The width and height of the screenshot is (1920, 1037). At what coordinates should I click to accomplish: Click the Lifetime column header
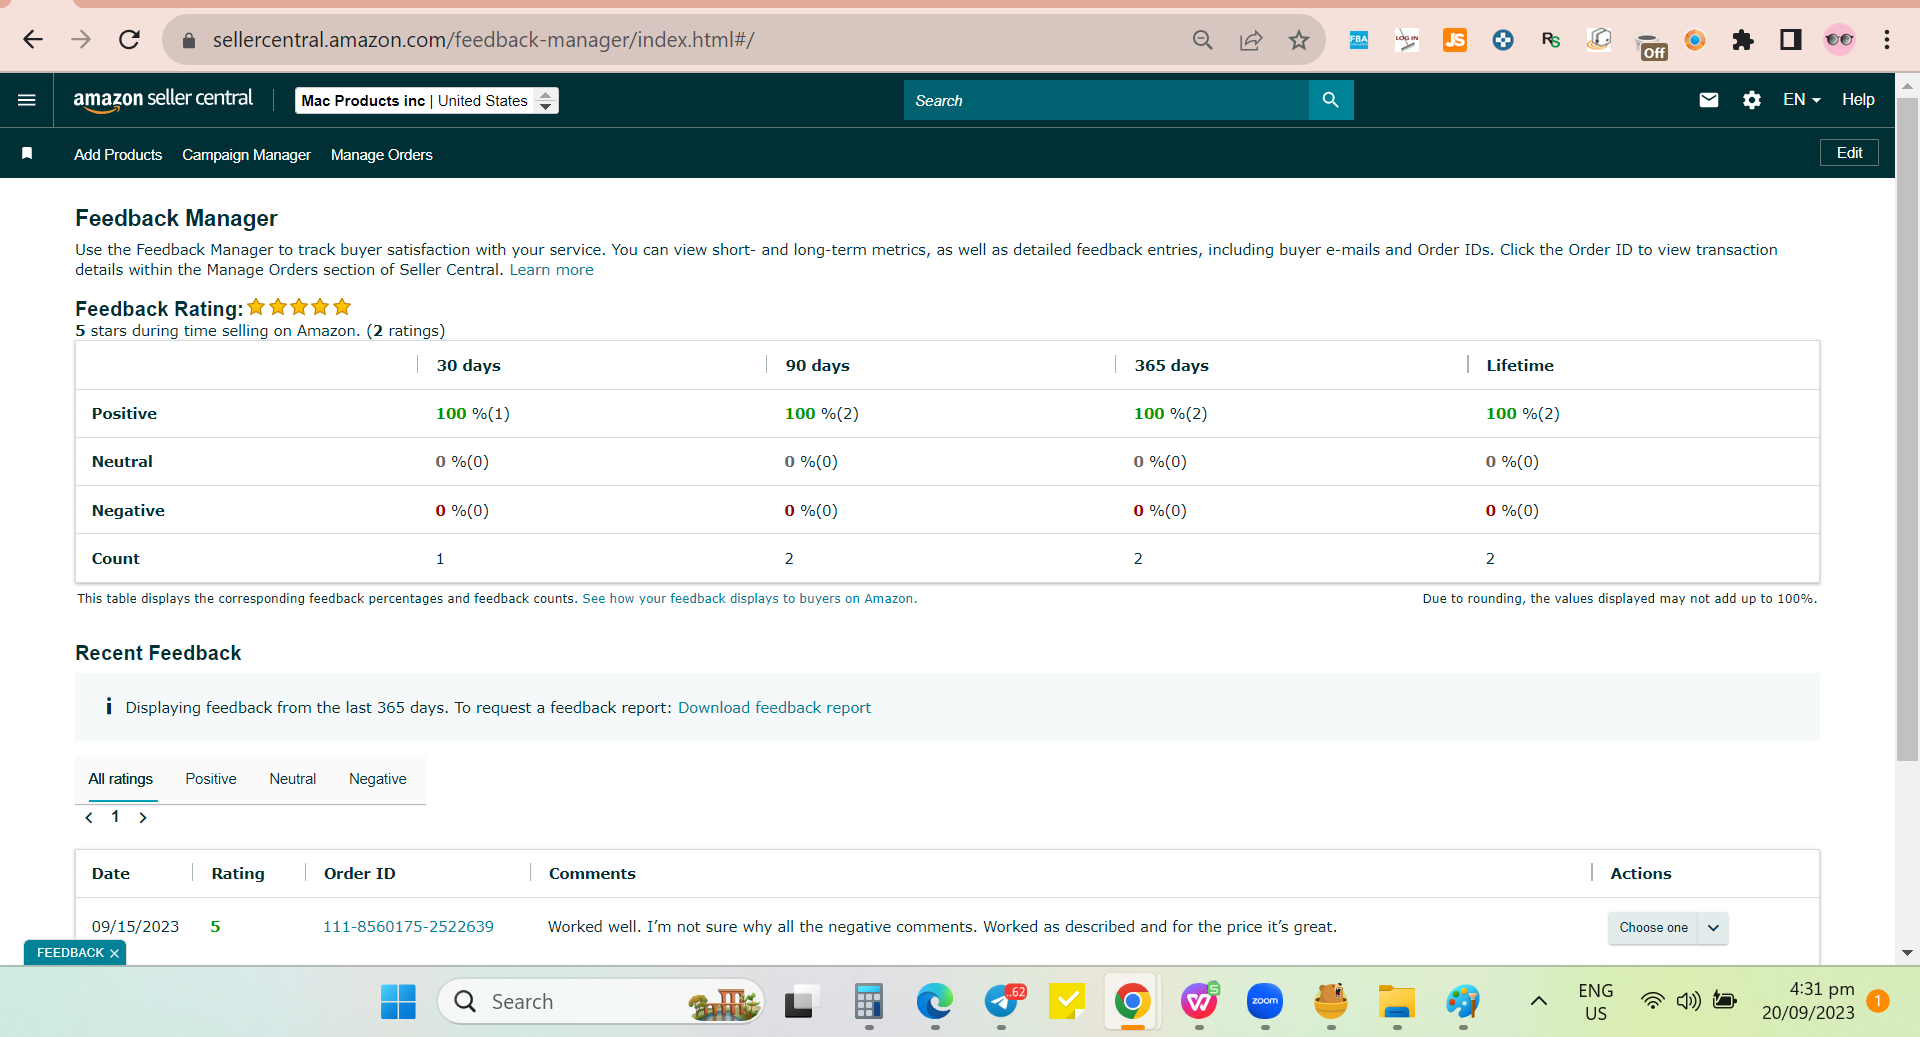pyautogui.click(x=1520, y=366)
